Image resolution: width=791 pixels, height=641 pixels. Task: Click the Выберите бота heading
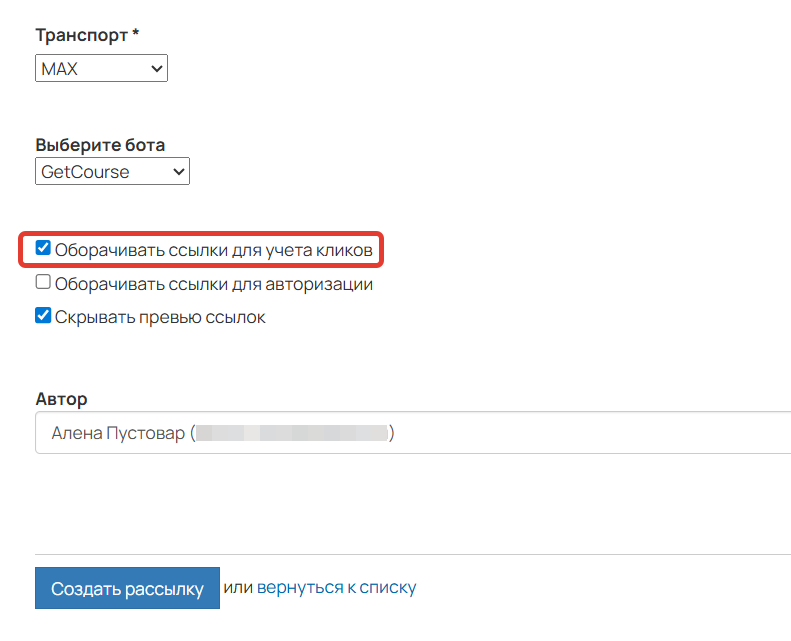pos(100,145)
